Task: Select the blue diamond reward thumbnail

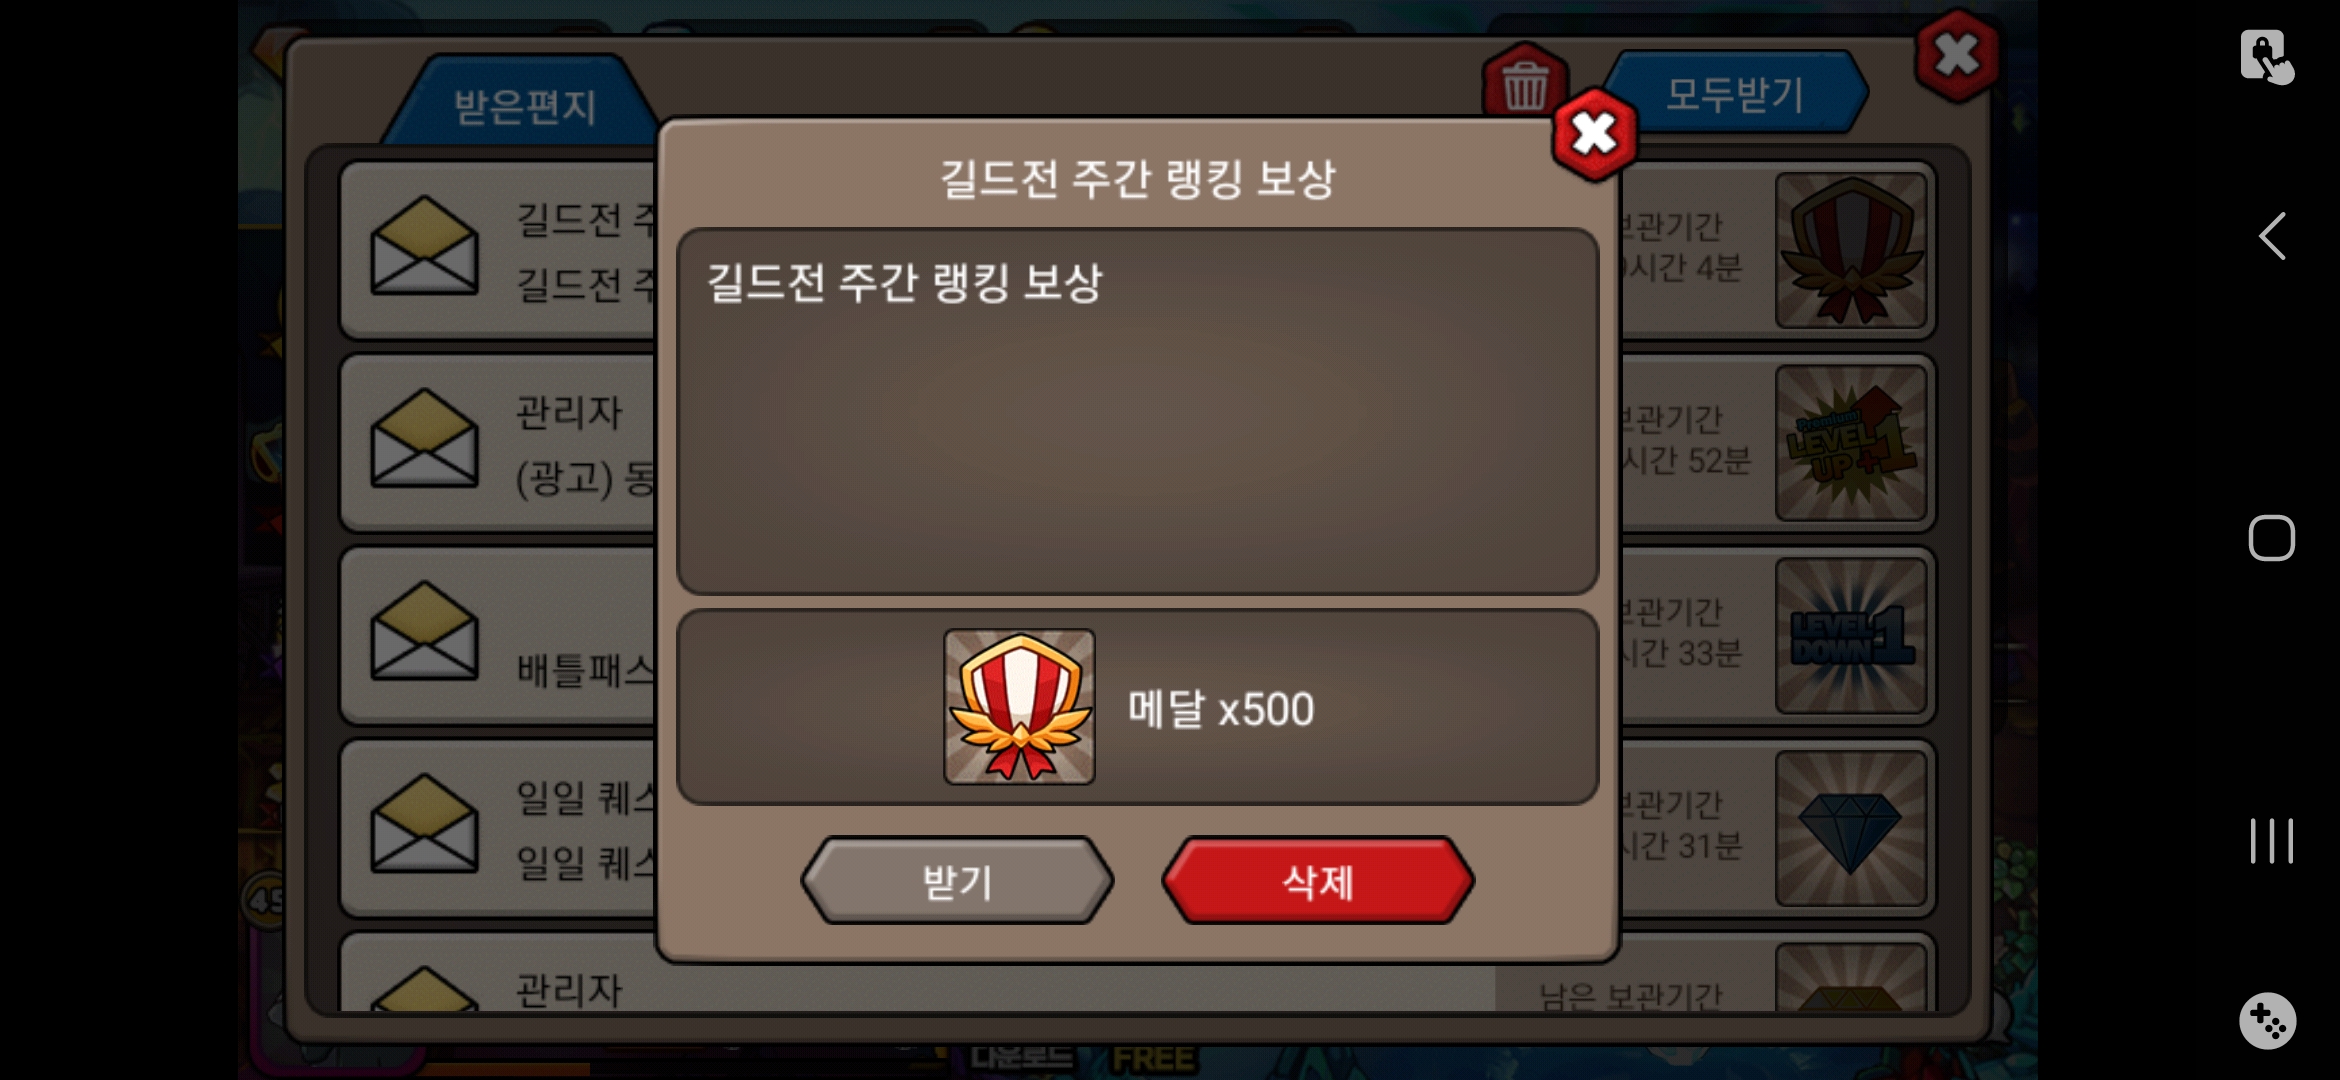Action: click(x=1851, y=829)
